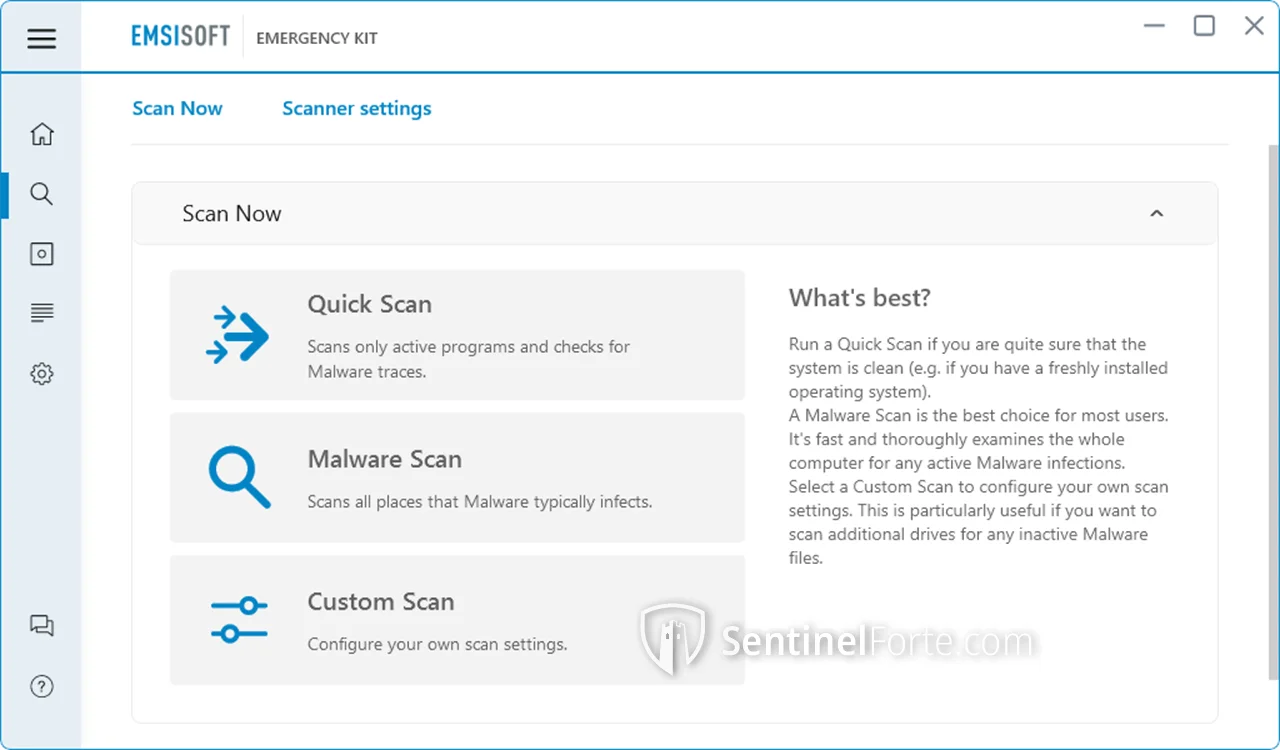Open the hamburger menu
This screenshot has height=750, width=1280.
tap(41, 39)
